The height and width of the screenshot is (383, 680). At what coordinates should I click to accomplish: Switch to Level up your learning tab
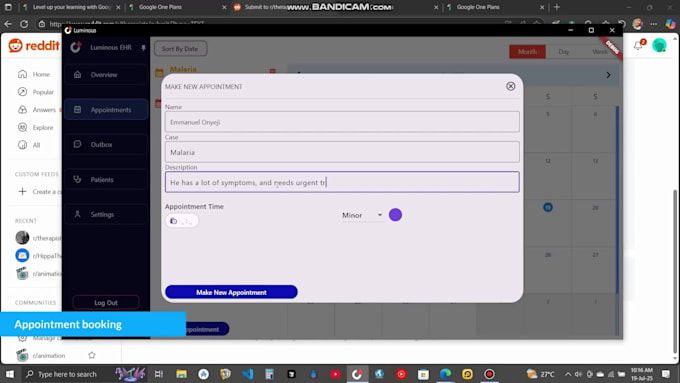coord(72,7)
